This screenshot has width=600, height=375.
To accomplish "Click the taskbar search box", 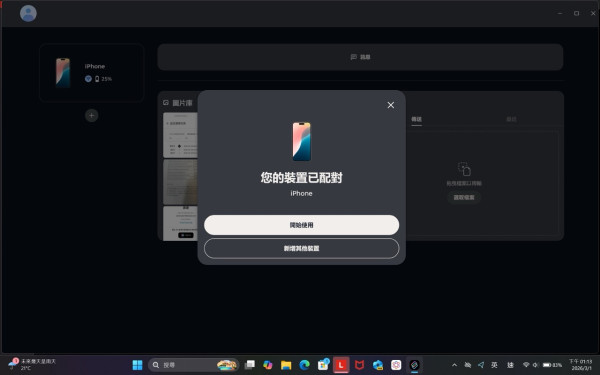I will pyautogui.click(x=193, y=365).
